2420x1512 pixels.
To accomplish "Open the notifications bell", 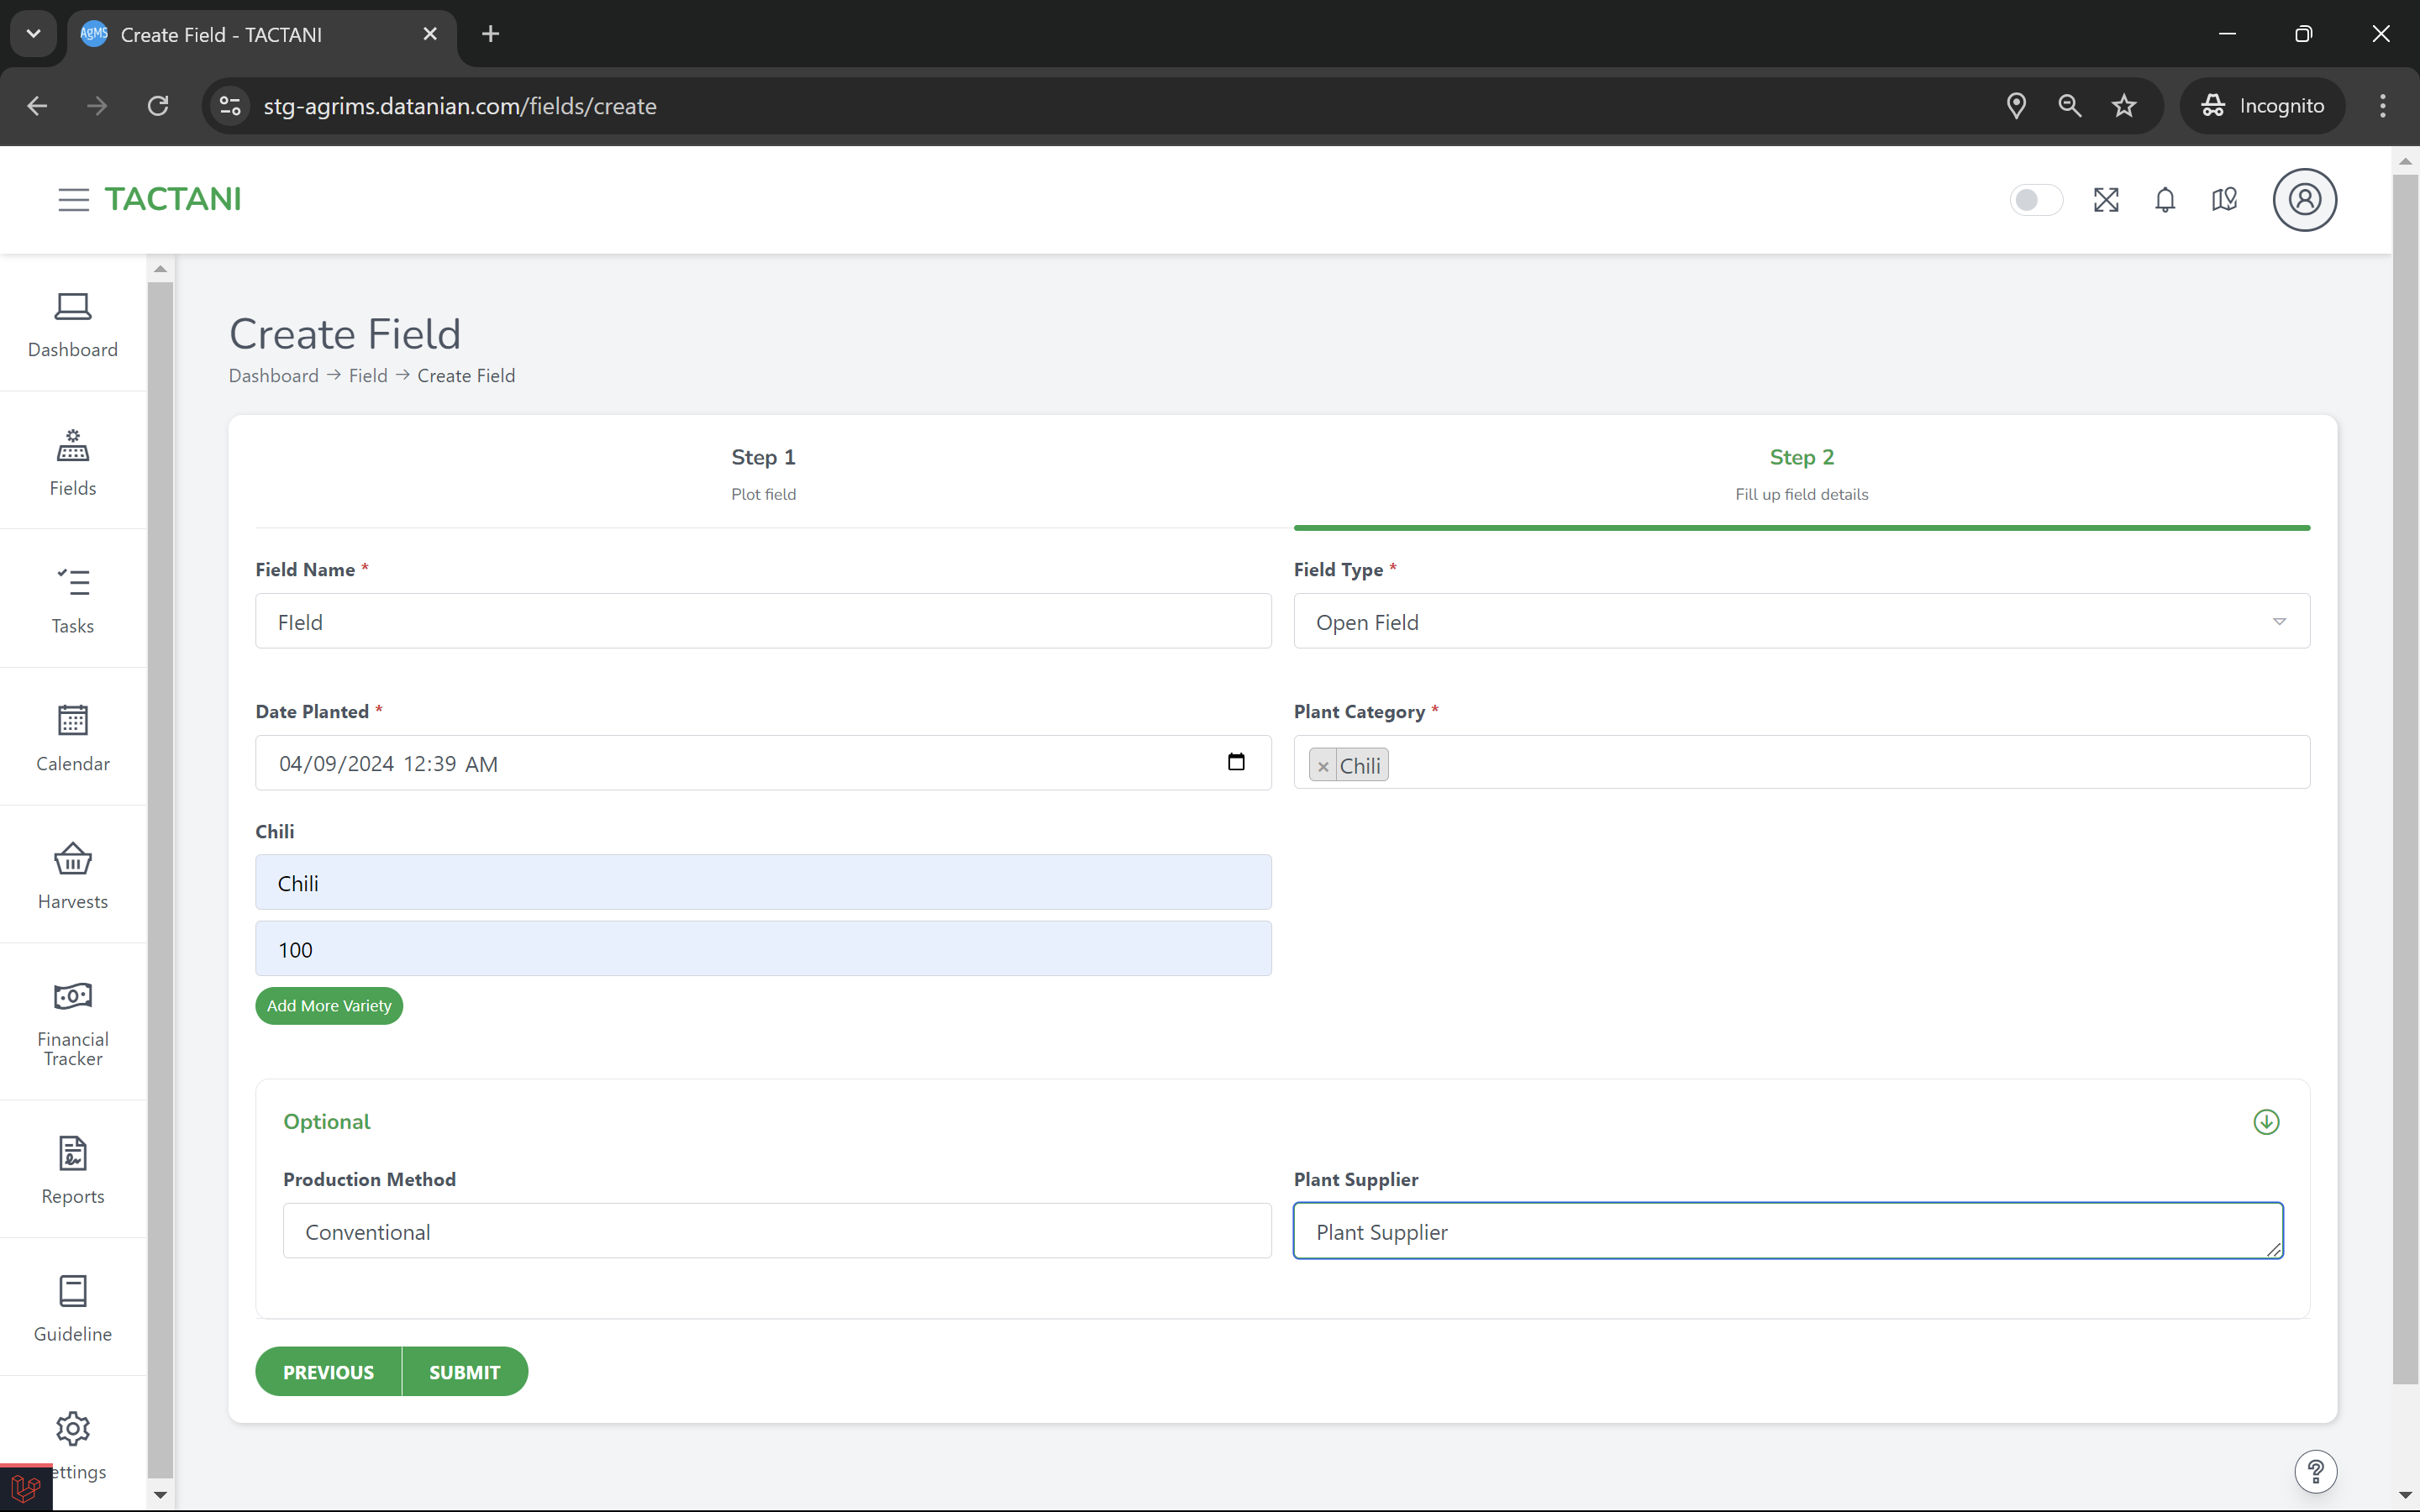I will tap(2165, 200).
